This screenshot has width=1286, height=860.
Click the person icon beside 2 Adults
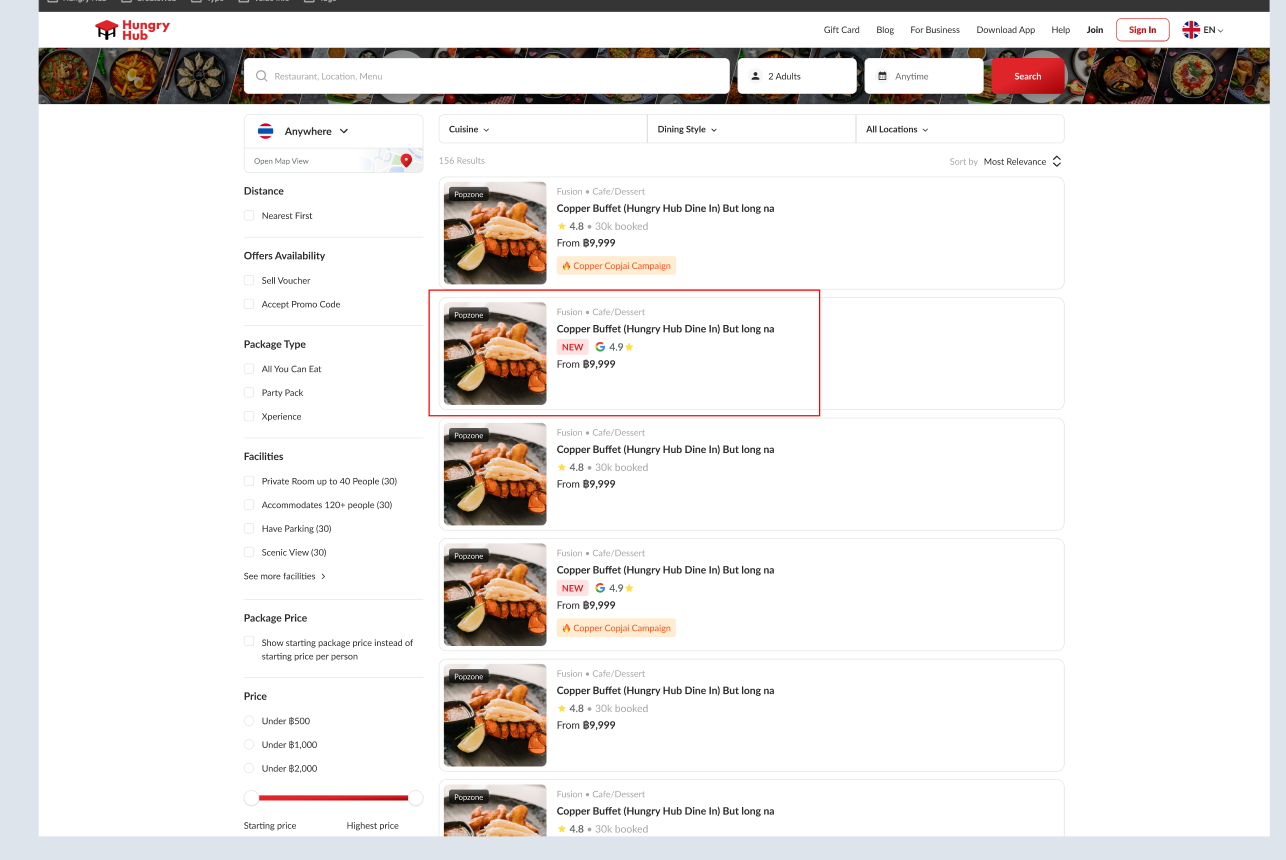coord(756,76)
